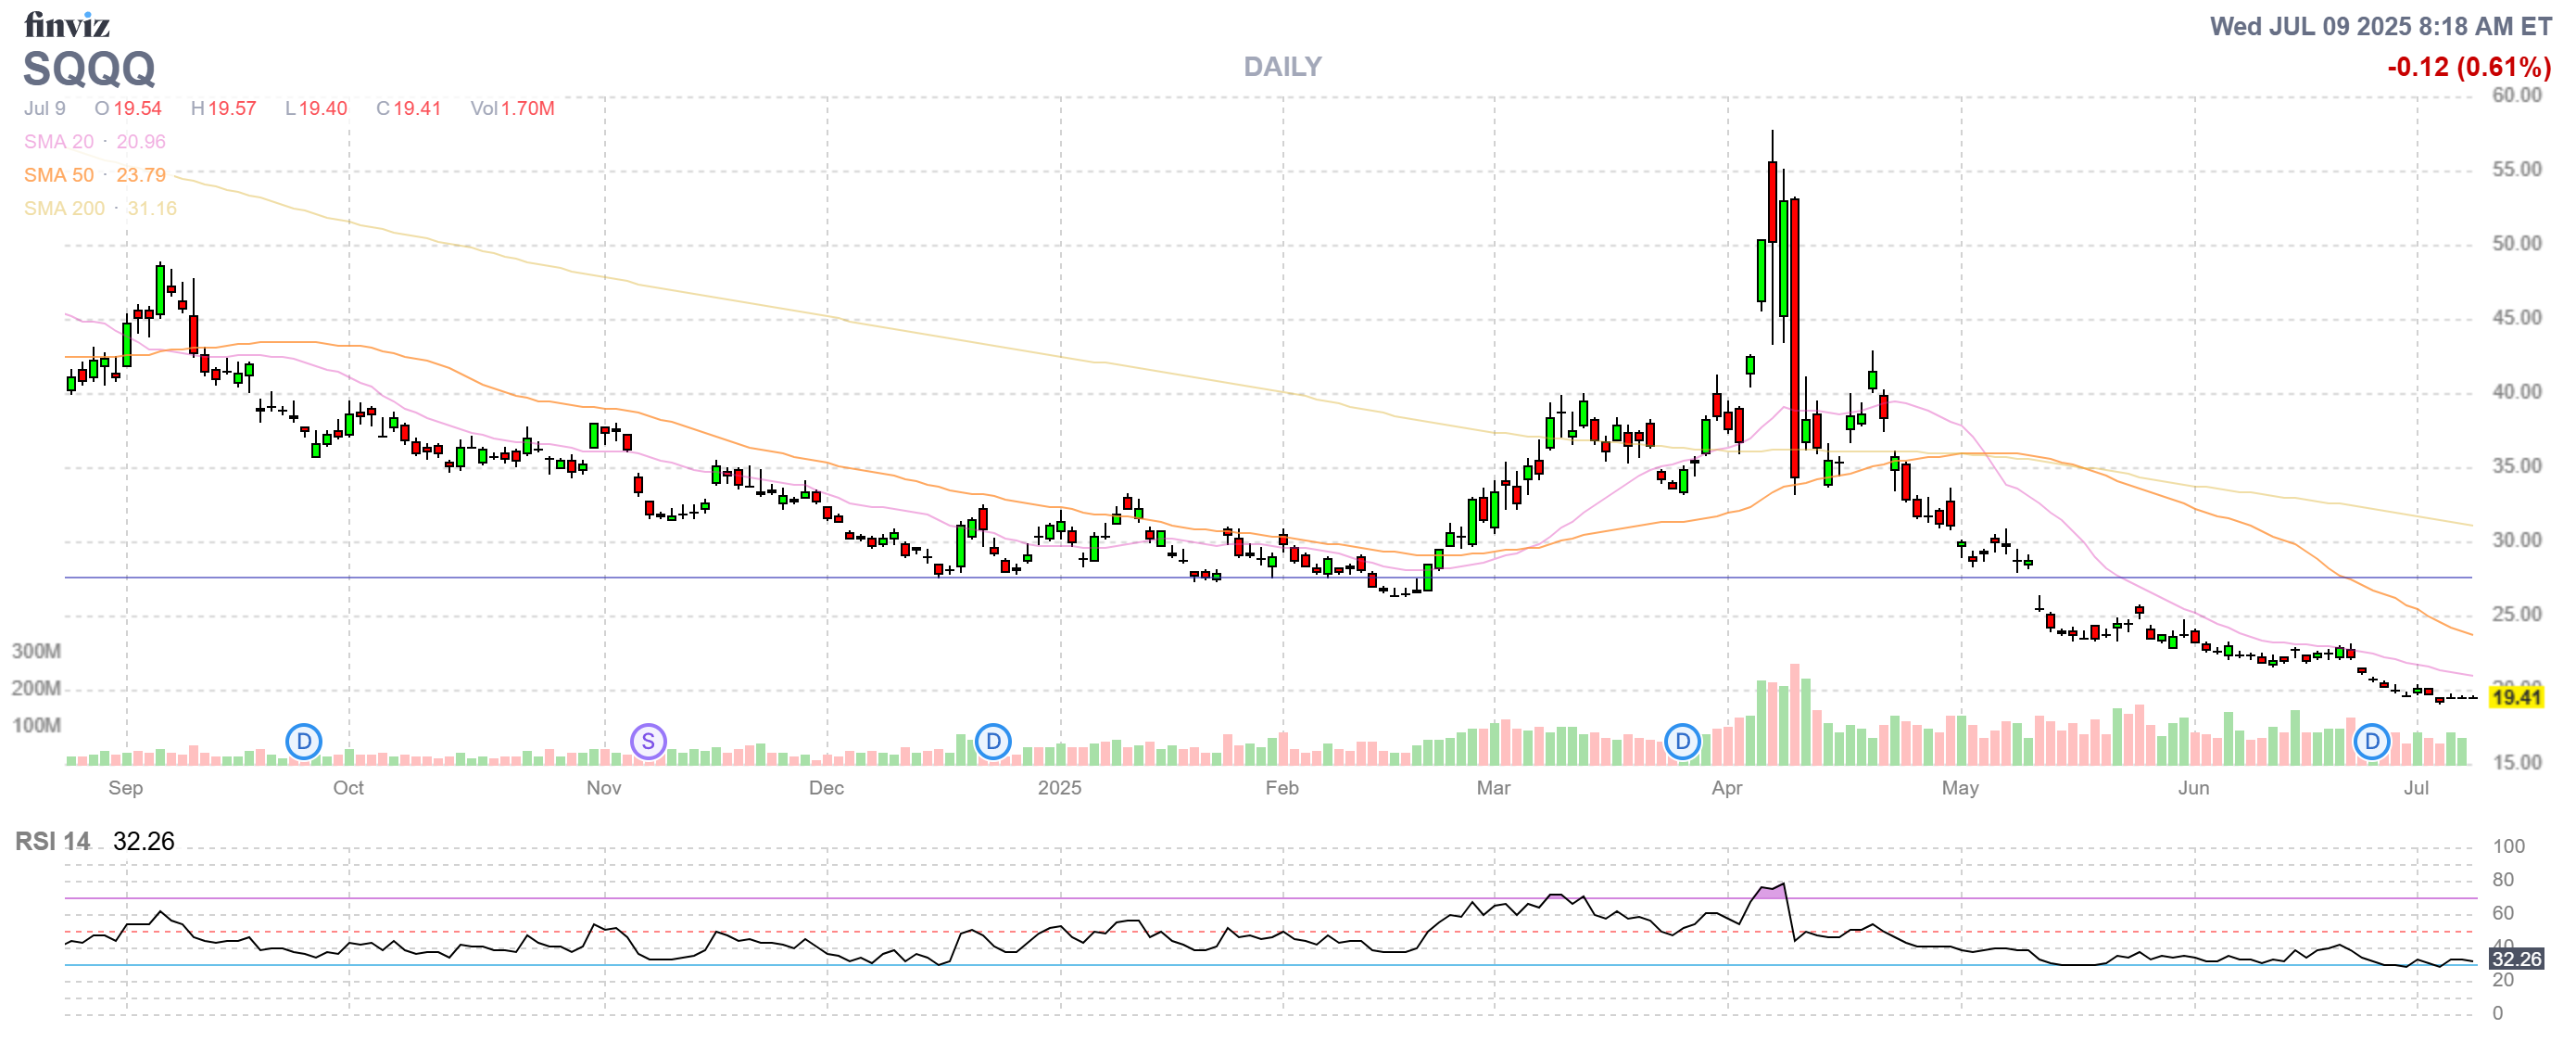Click the SMA 200 legend label
This screenshot has height=1042, width=2576.
[64, 208]
